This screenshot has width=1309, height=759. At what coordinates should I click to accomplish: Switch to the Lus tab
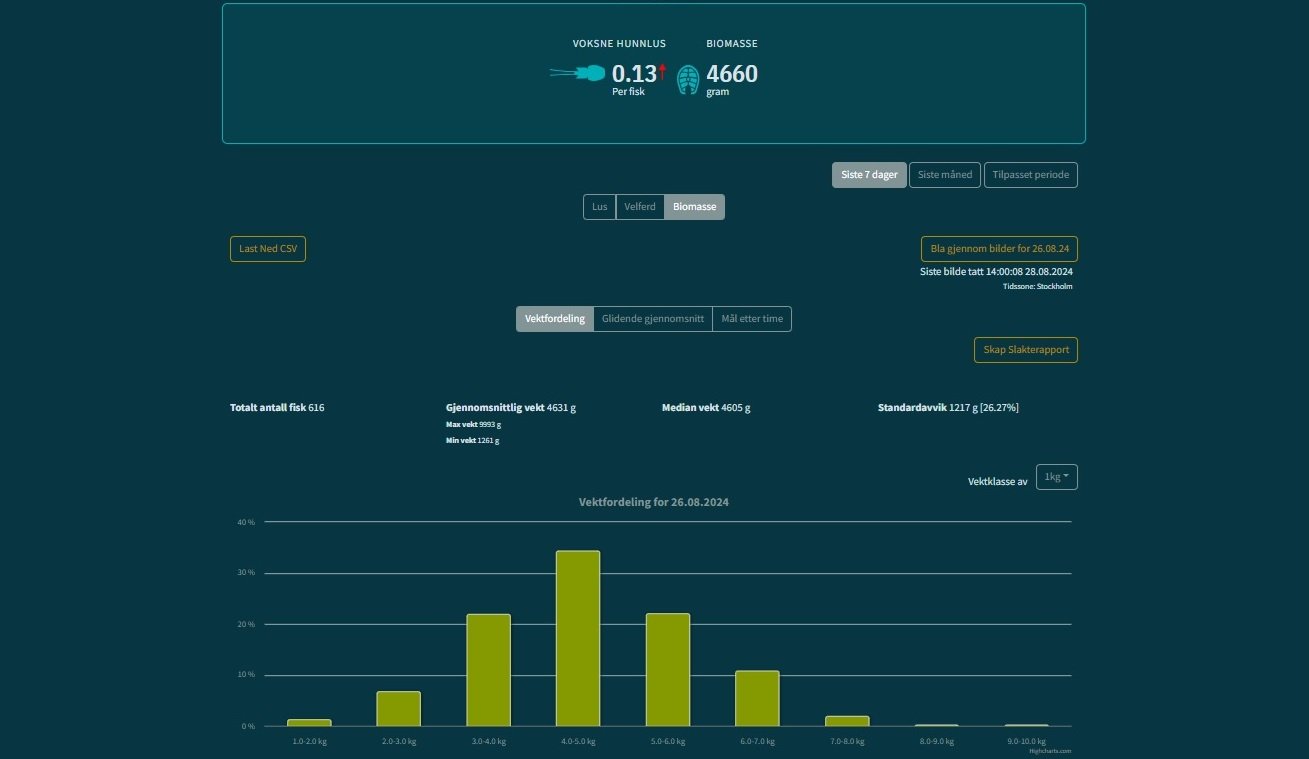click(x=600, y=207)
